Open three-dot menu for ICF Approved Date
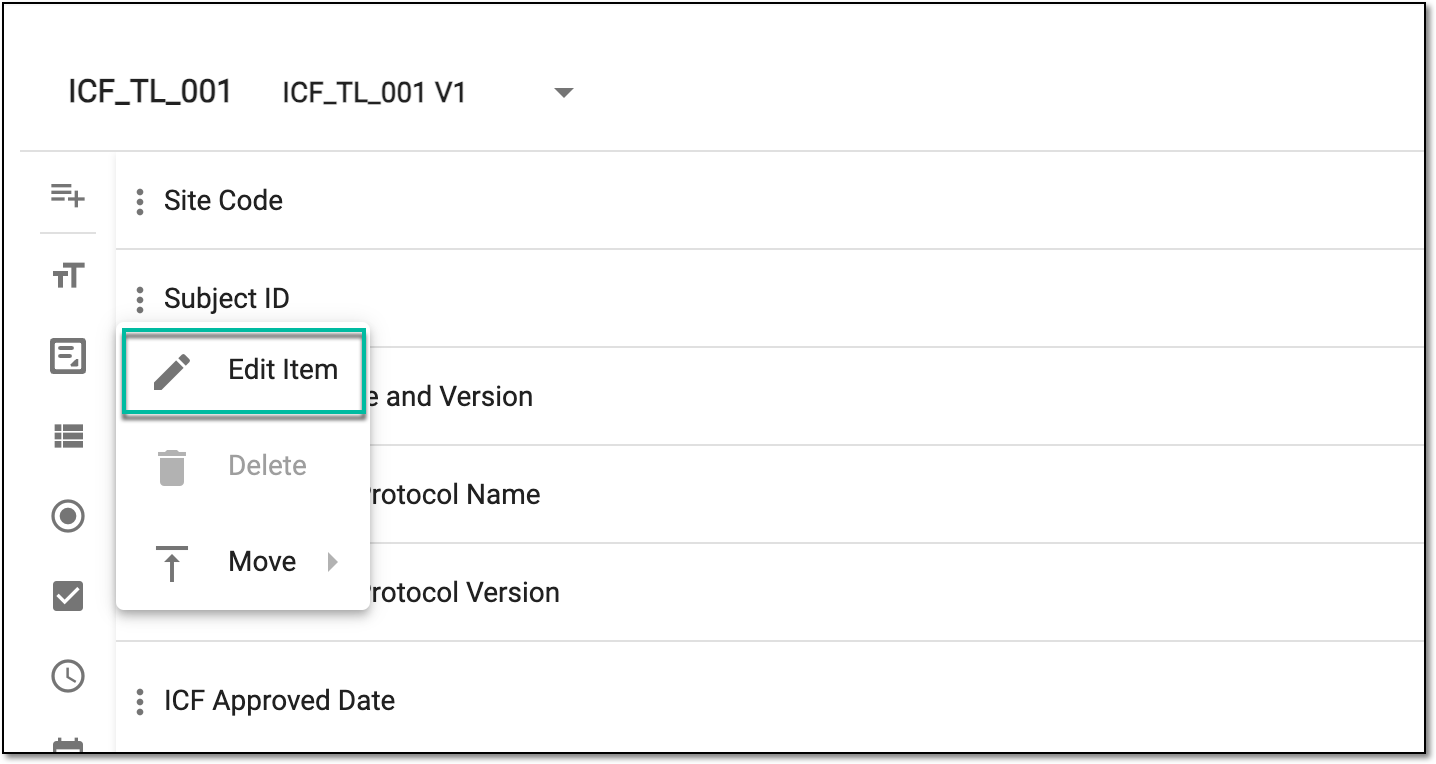1436x764 pixels. 140,701
